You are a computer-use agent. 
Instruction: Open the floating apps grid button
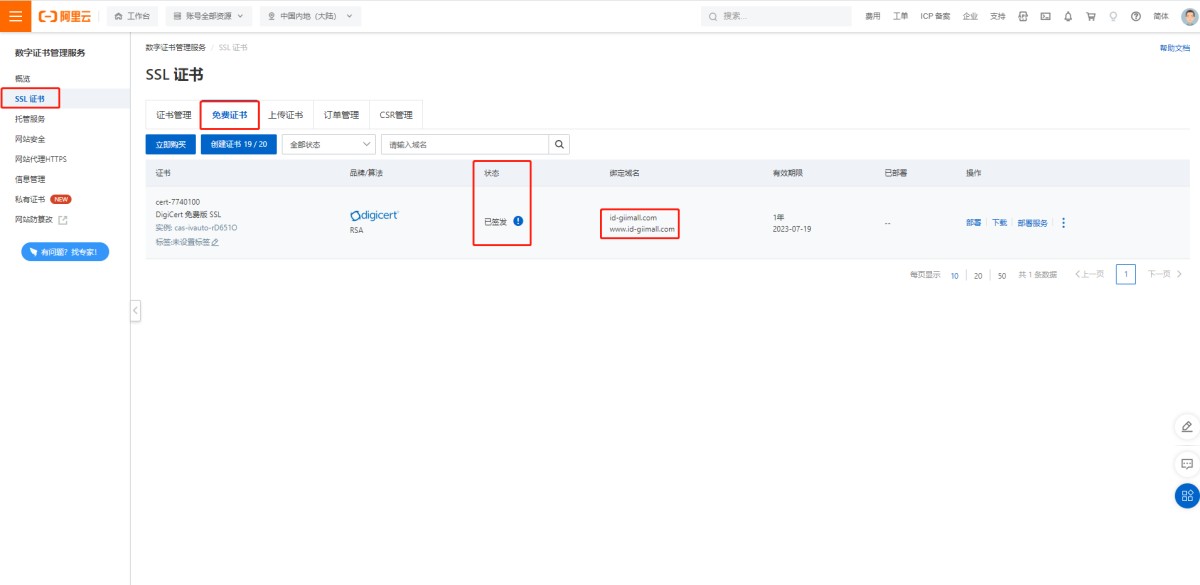coord(1187,496)
